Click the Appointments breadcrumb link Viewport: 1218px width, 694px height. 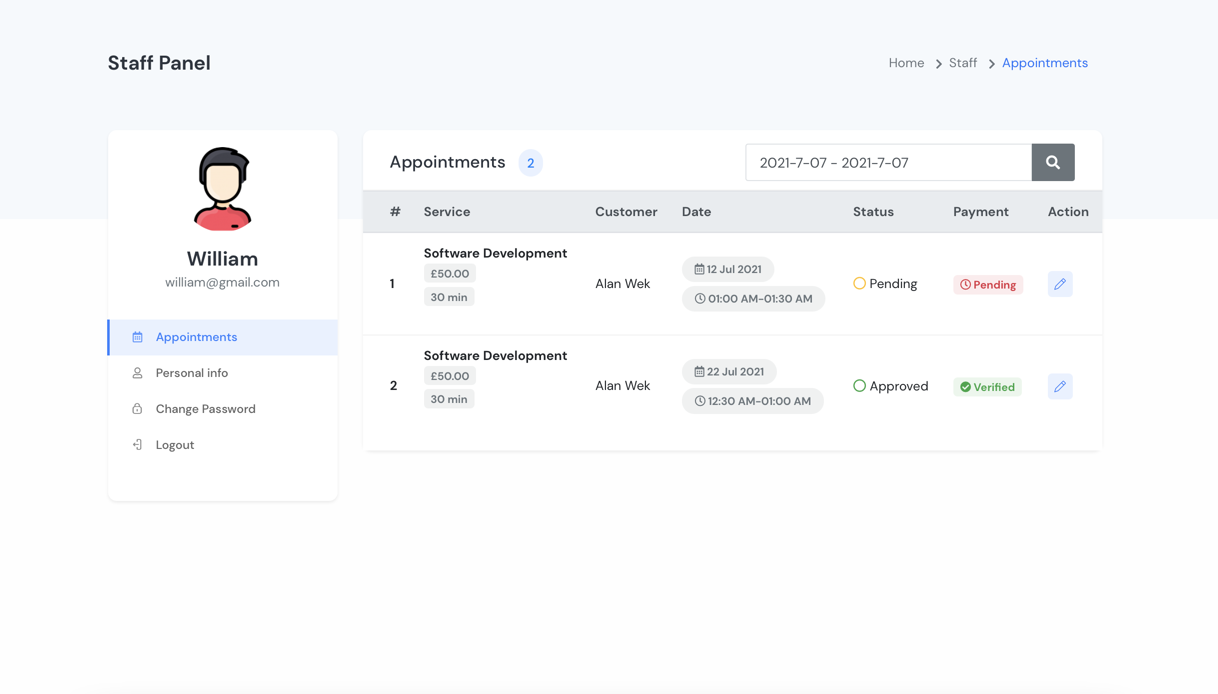1044,63
